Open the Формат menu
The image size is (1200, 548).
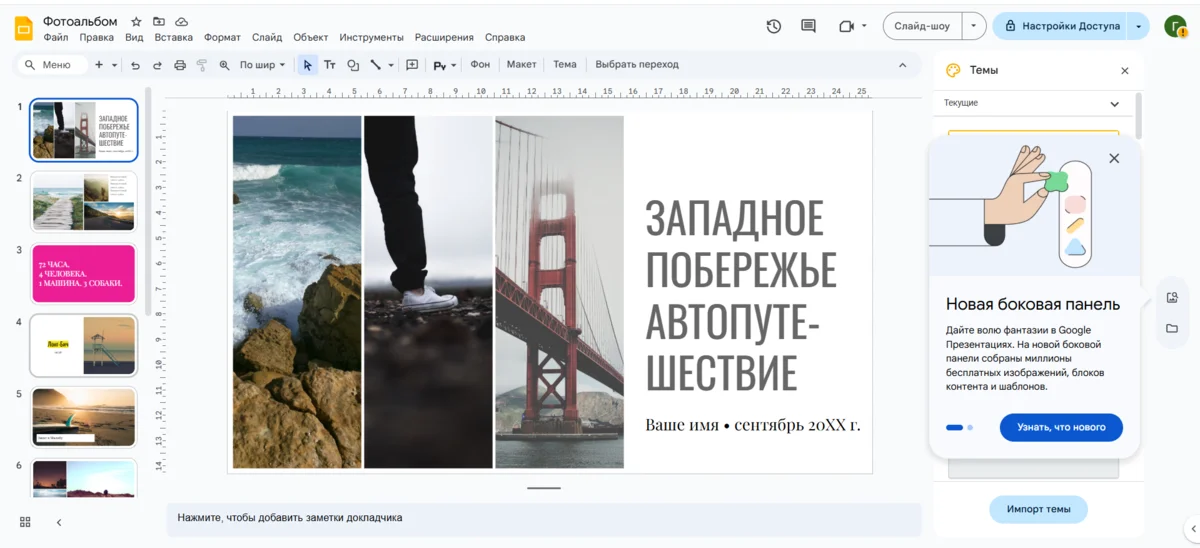pyautogui.click(x=222, y=38)
